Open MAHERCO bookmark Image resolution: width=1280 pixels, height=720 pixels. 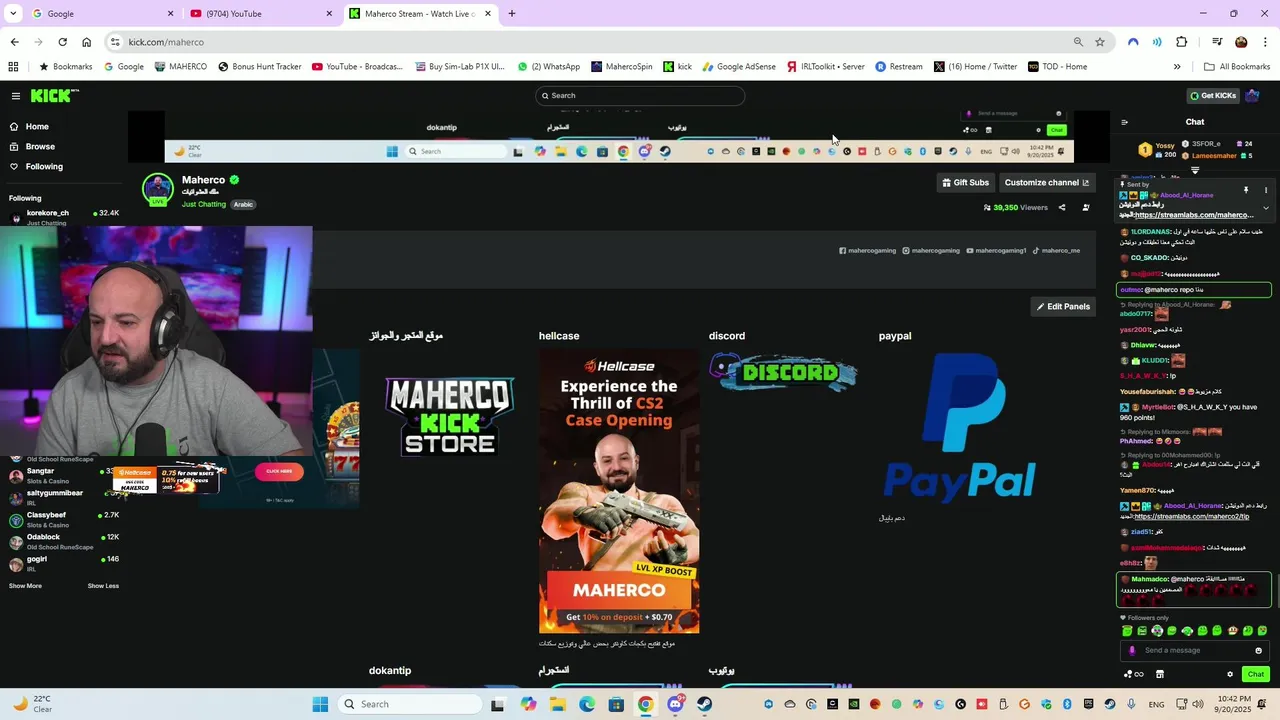[x=180, y=67]
